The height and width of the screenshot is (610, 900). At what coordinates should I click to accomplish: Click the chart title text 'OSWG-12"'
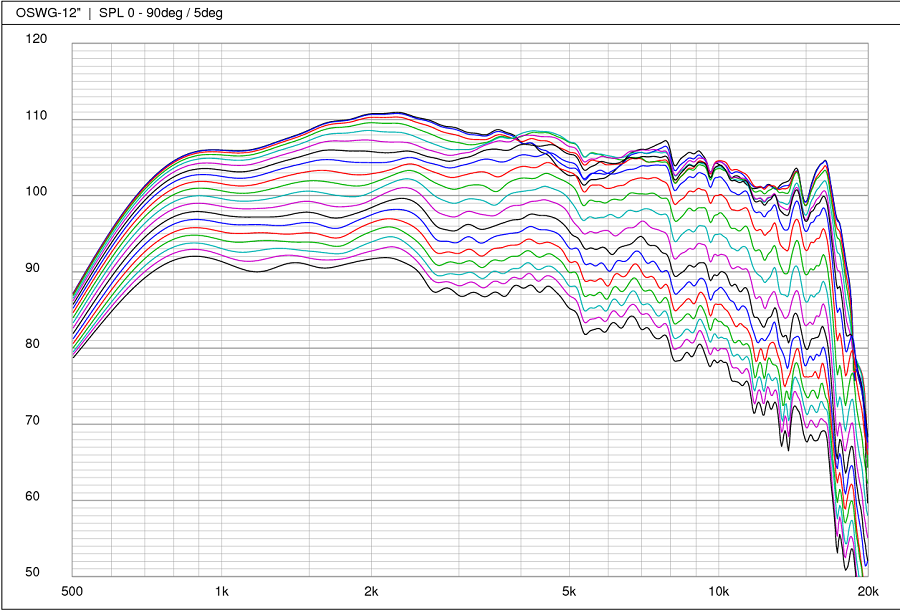(48, 13)
